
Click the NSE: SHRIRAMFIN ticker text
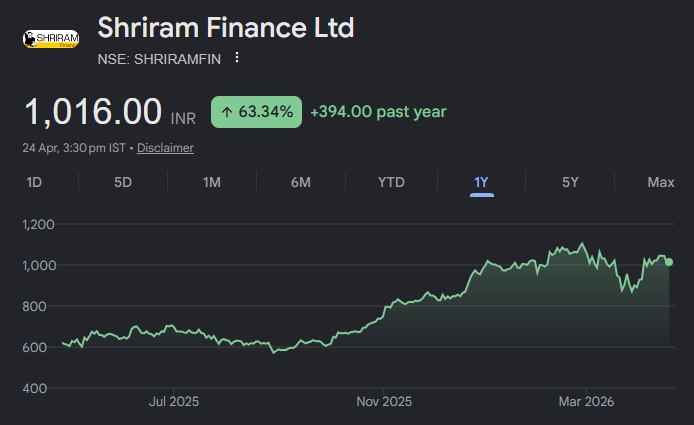tap(159, 59)
